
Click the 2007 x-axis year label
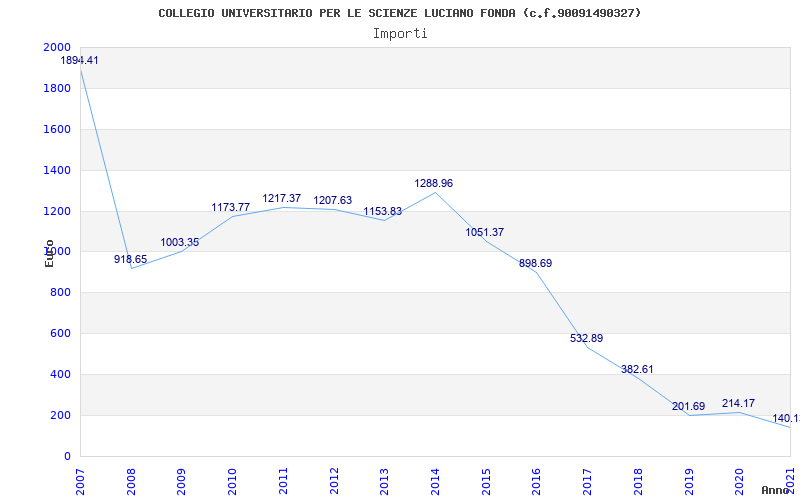80,482
